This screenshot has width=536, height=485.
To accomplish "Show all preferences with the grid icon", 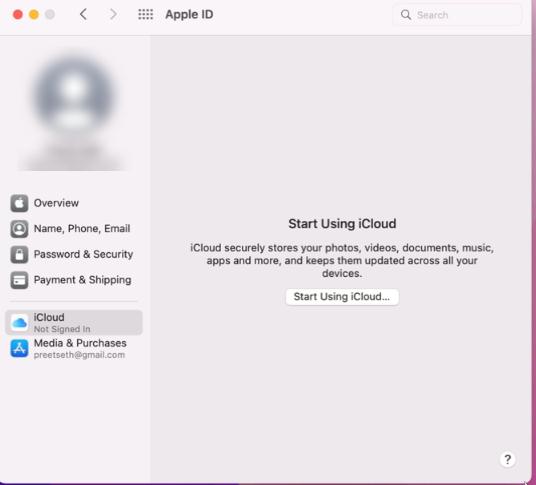I will pyautogui.click(x=145, y=14).
